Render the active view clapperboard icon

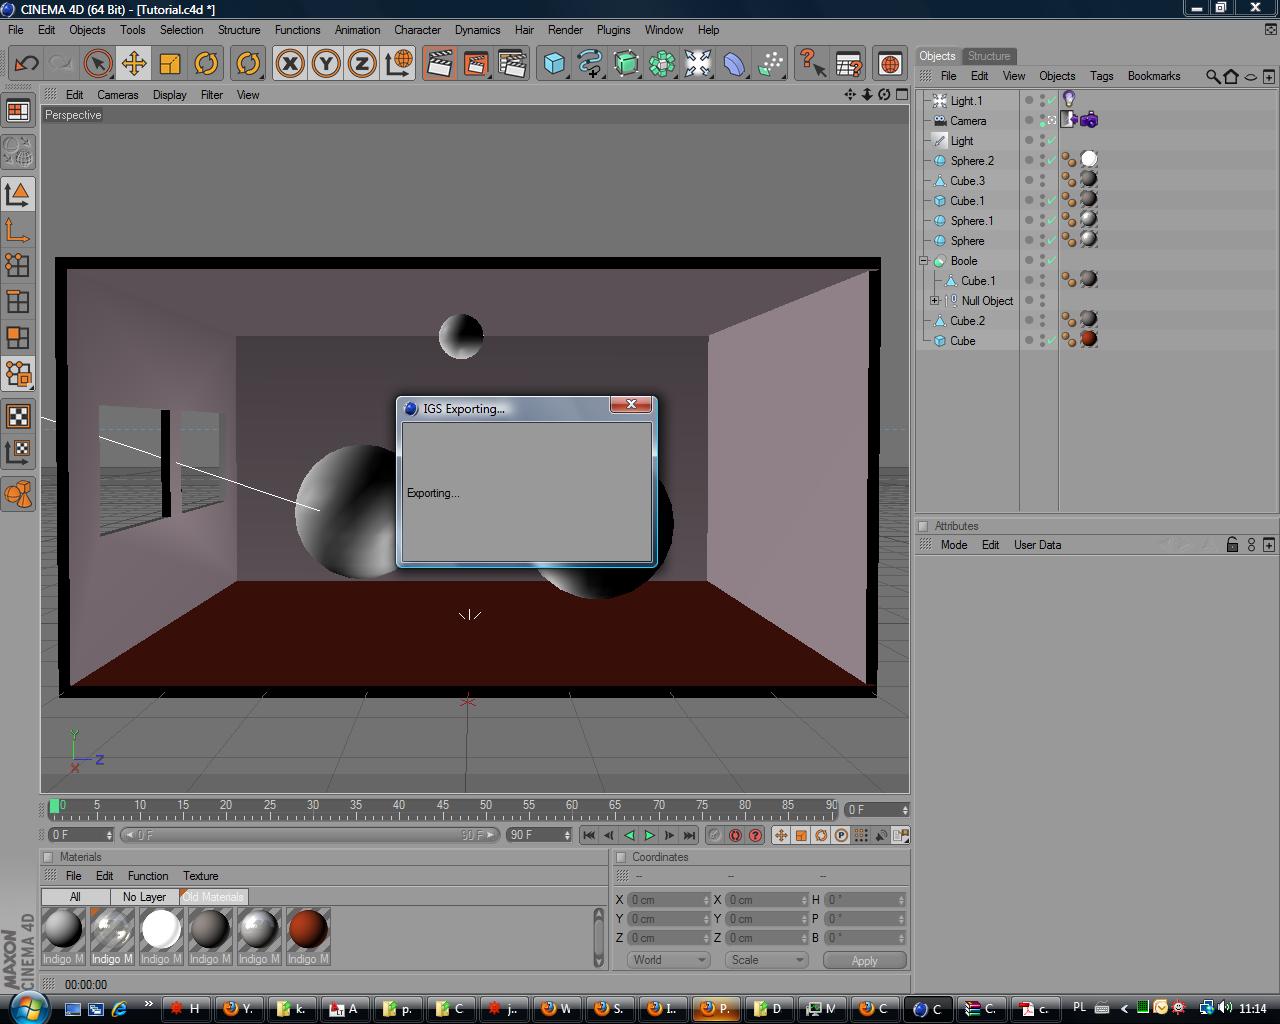click(439, 64)
